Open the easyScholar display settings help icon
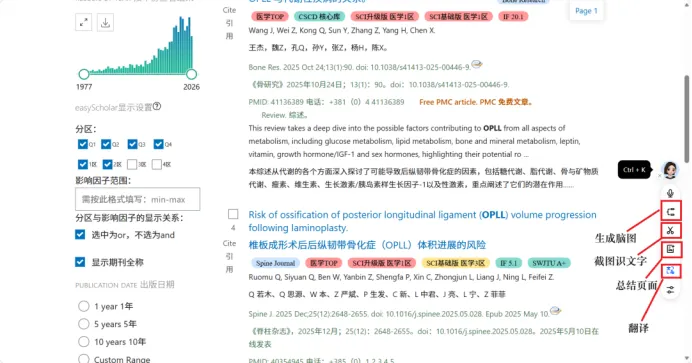The image size is (692, 363). coord(157,106)
